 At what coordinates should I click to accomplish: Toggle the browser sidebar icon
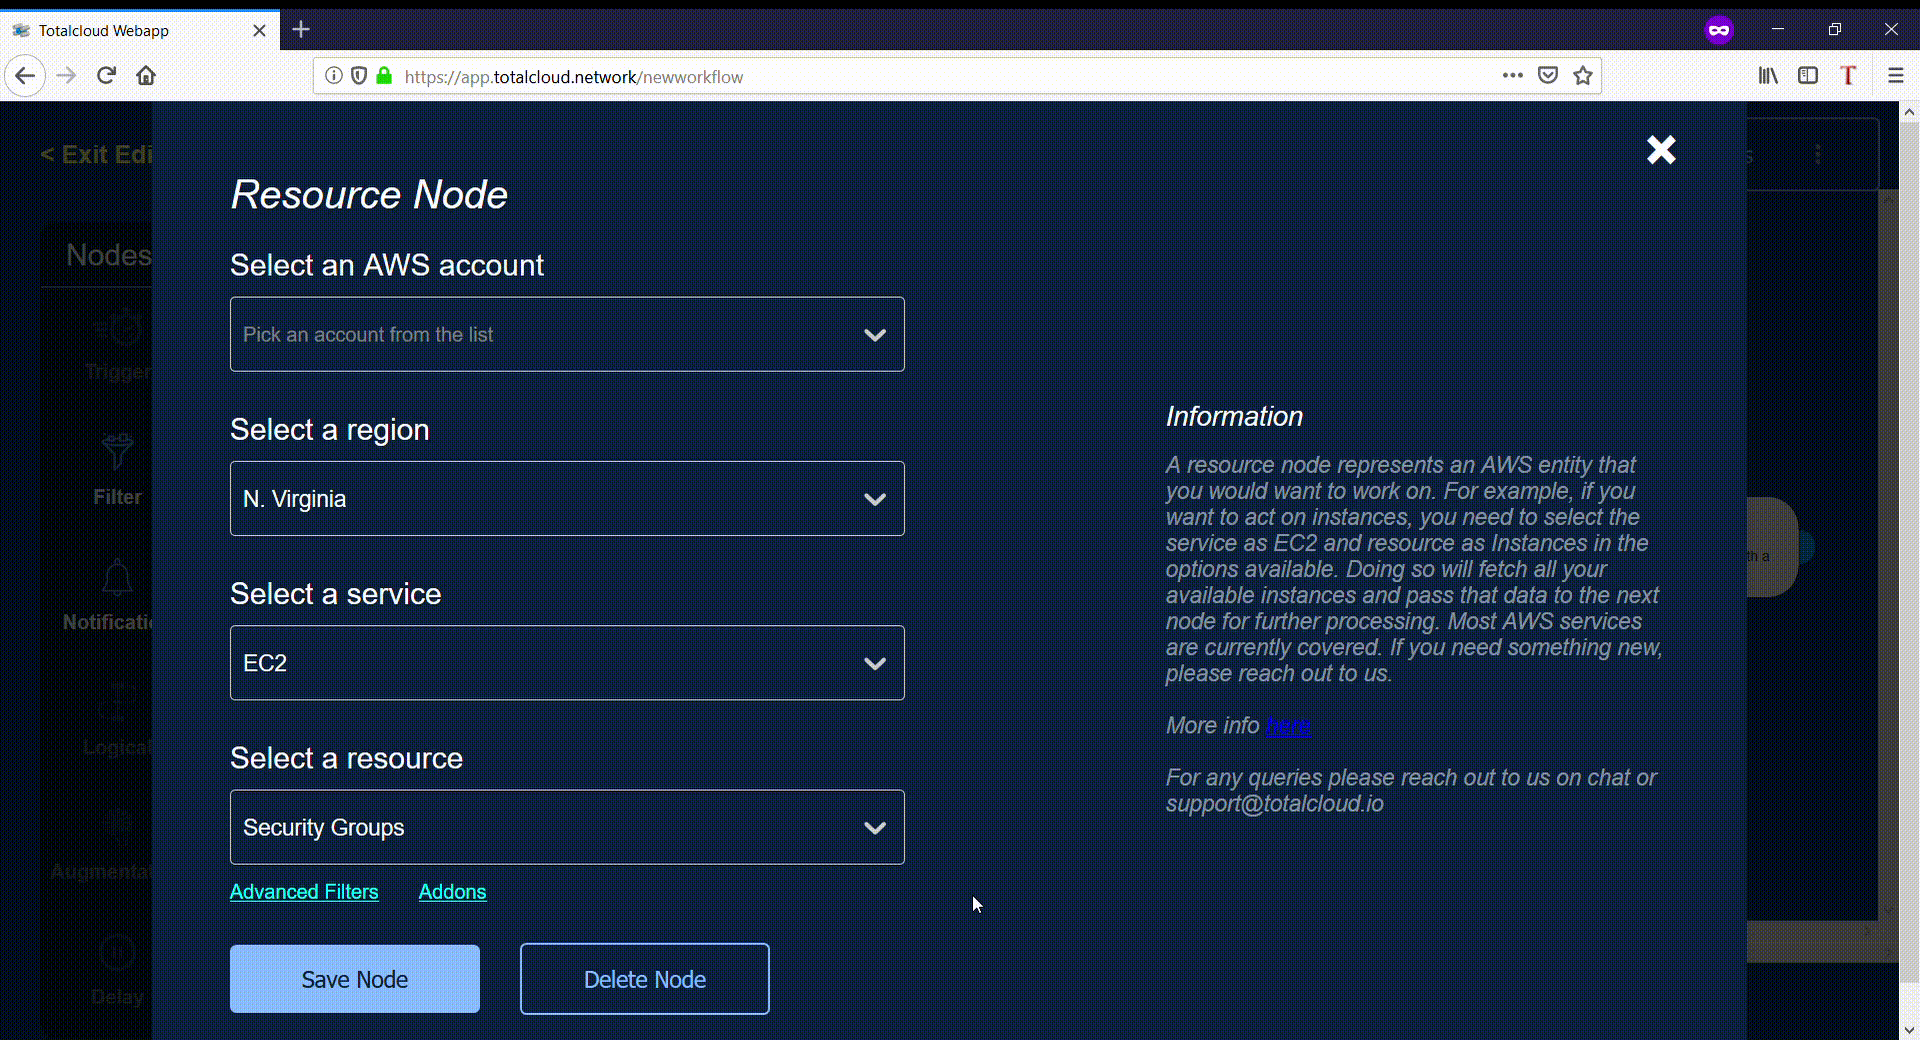click(1808, 76)
